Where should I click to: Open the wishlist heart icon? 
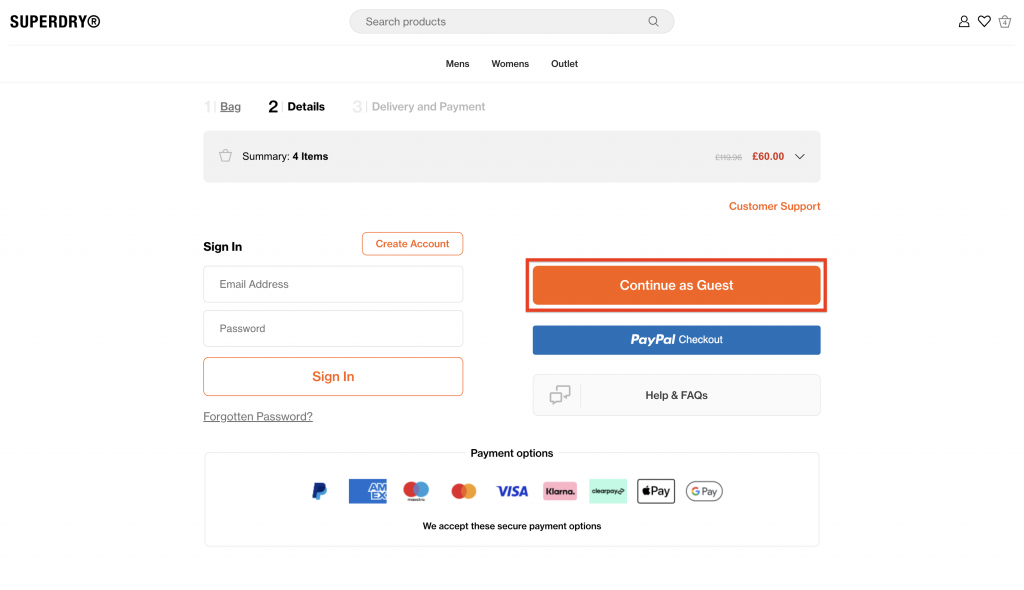coord(984,21)
